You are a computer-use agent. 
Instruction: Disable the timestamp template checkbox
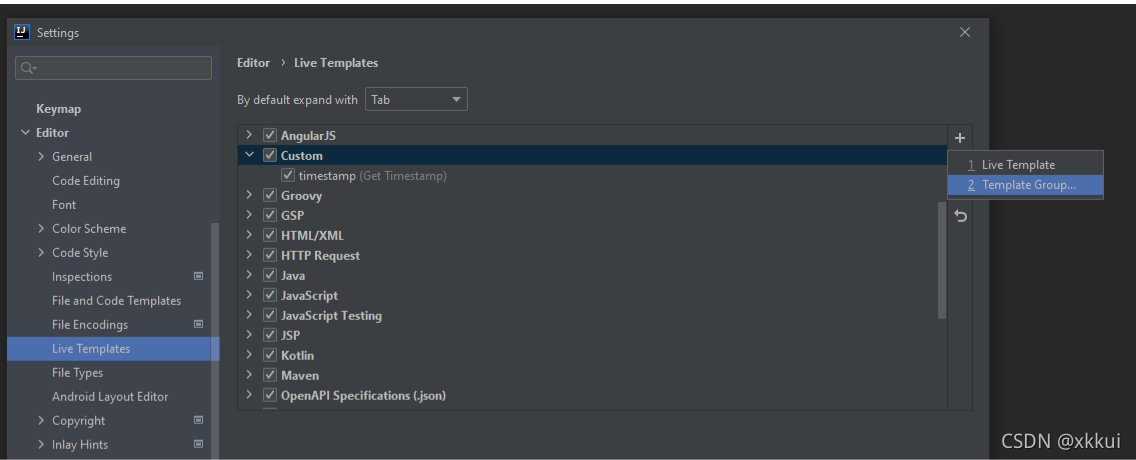pos(288,175)
